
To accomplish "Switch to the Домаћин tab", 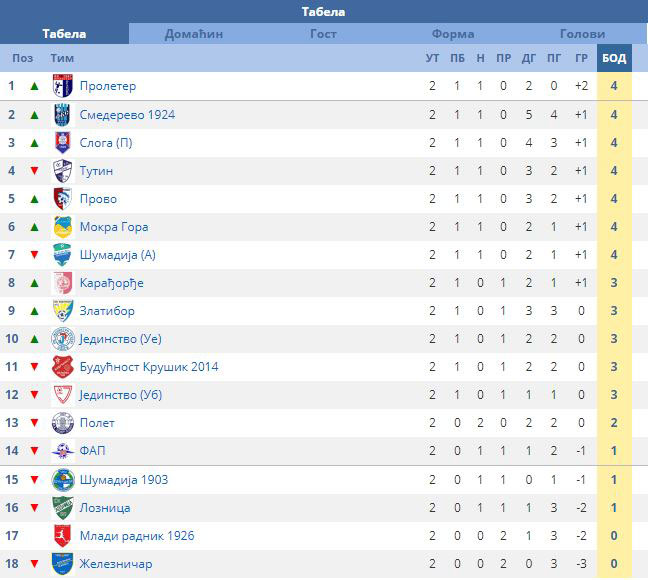I will point(194,34).
